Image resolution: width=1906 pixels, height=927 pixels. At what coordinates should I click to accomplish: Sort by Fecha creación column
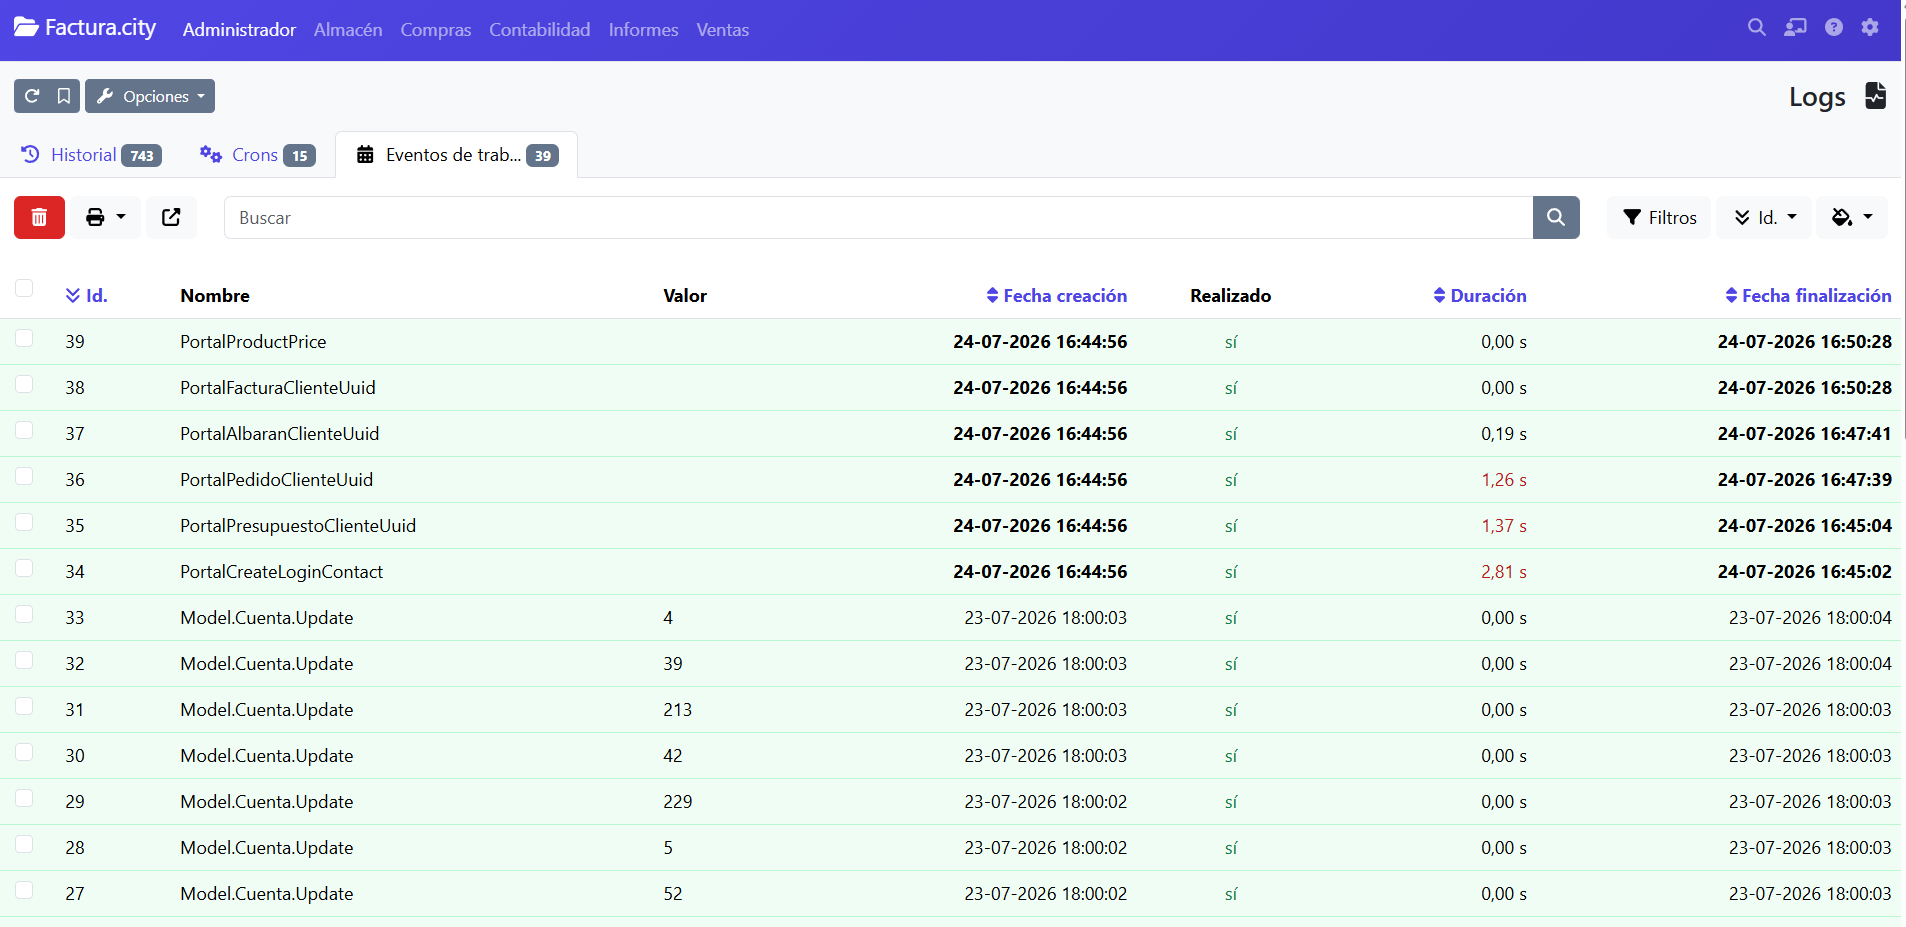click(1056, 295)
